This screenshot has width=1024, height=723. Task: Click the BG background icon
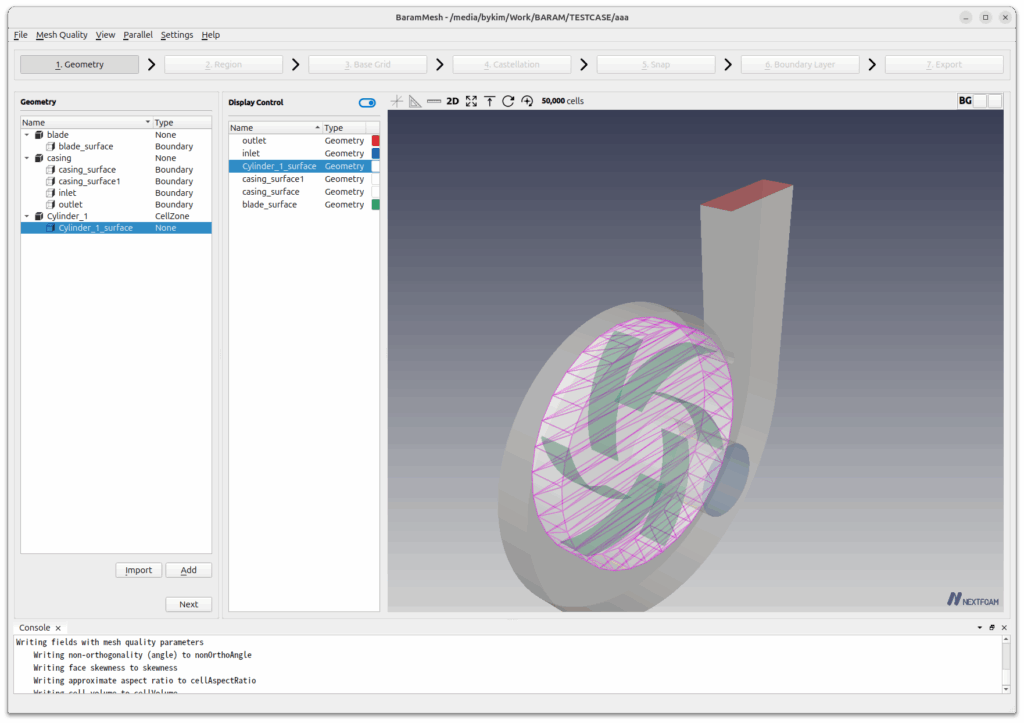(965, 101)
